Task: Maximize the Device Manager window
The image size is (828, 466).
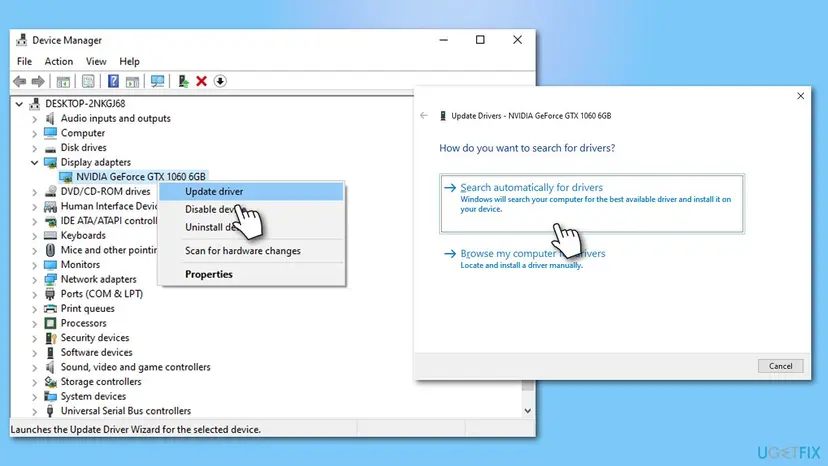Action: coord(480,40)
